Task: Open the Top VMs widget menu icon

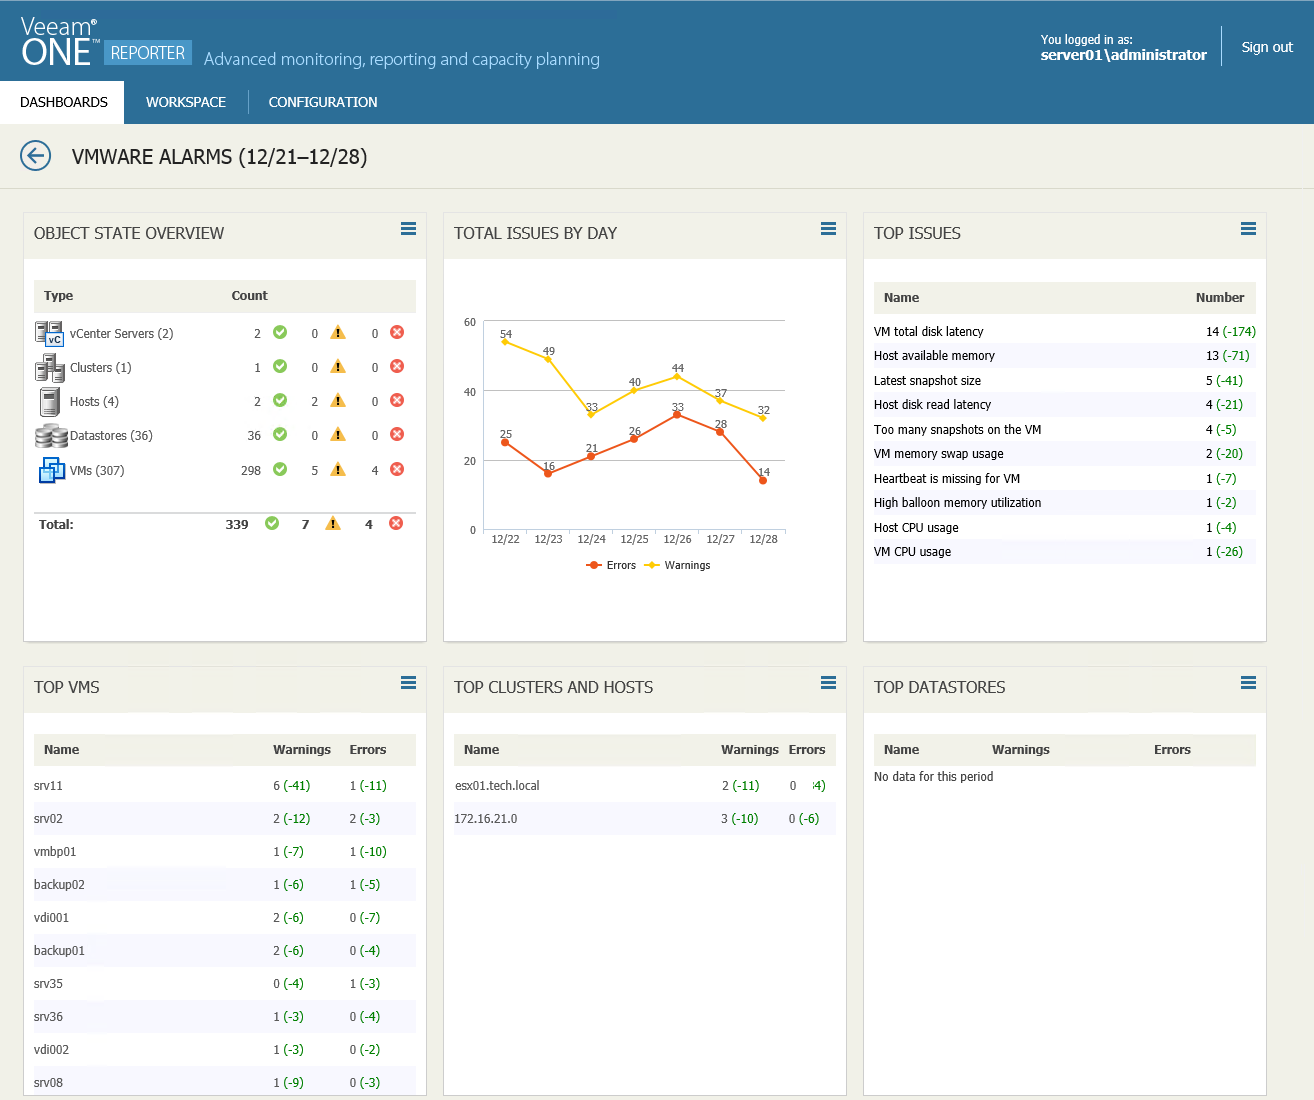Action: coord(408,683)
